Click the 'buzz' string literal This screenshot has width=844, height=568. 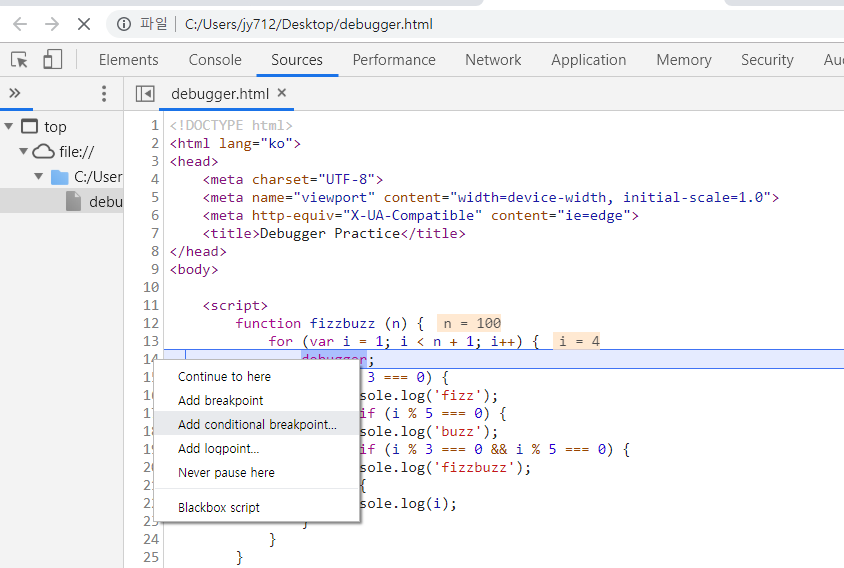pyautogui.click(x=458, y=431)
